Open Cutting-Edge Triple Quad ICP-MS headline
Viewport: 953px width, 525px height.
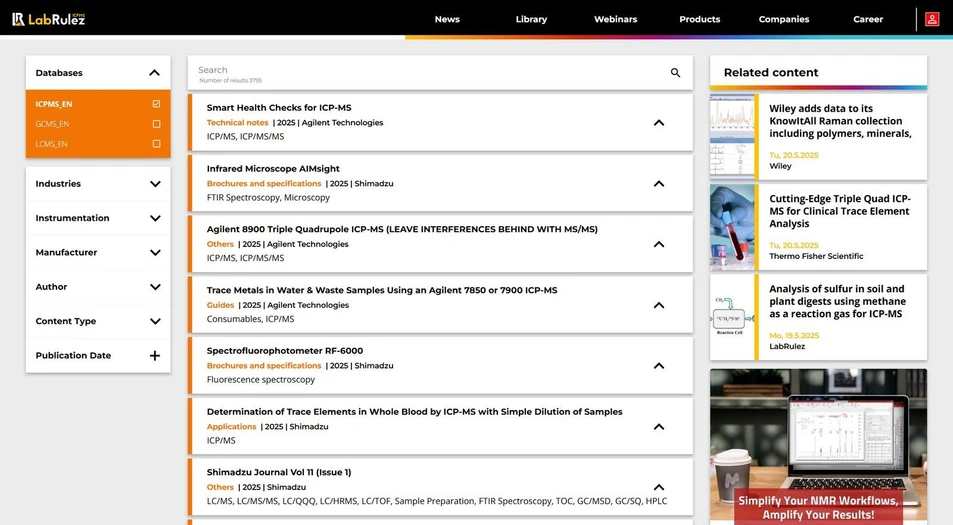[840, 211]
